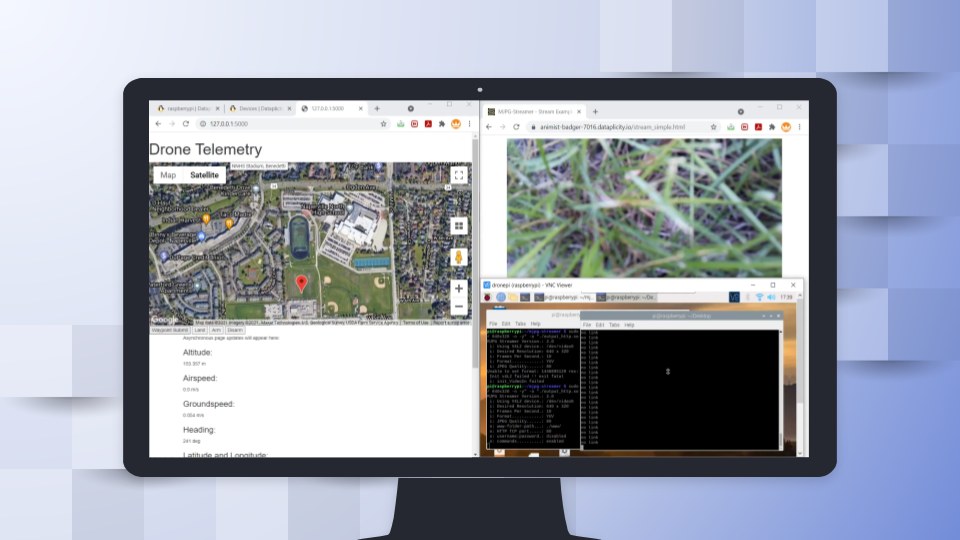Screen dimensions: 960x540
Task: Open the map tilt/grid view control
Action: [x=459, y=226]
